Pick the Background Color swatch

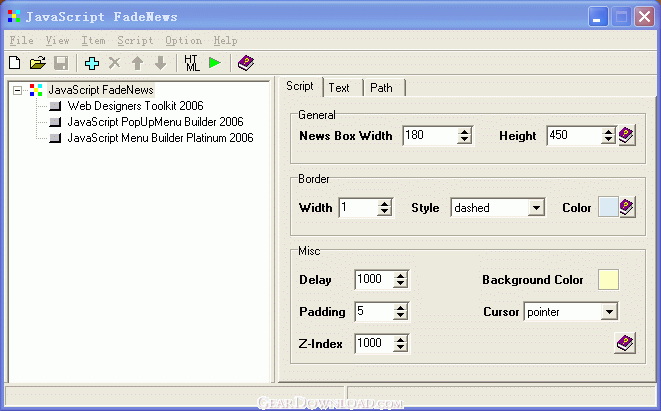(x=608, y=279)
